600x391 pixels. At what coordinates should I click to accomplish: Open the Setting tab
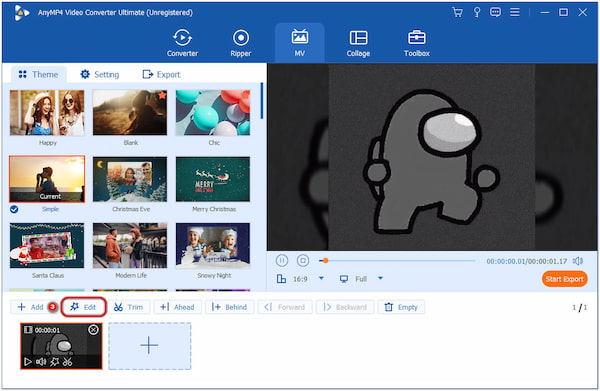pyautogui.click(x=100, y=74)
